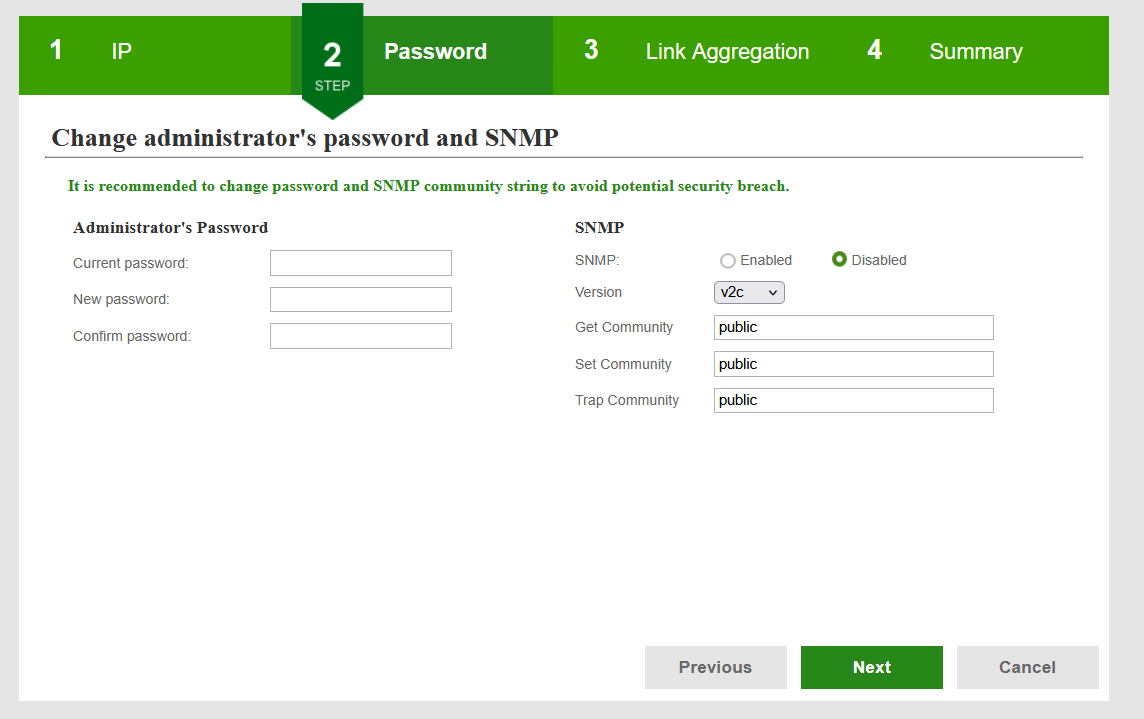This screenshot has height=719, width=1144.
Task: Click the Current password field
Action: coord(360,263)
